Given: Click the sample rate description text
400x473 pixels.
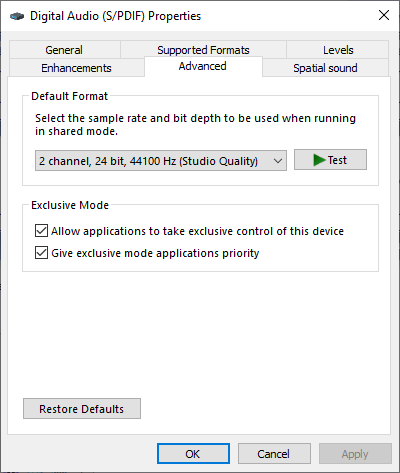Looking at the screenshot, I should click(x=195, y=125).
